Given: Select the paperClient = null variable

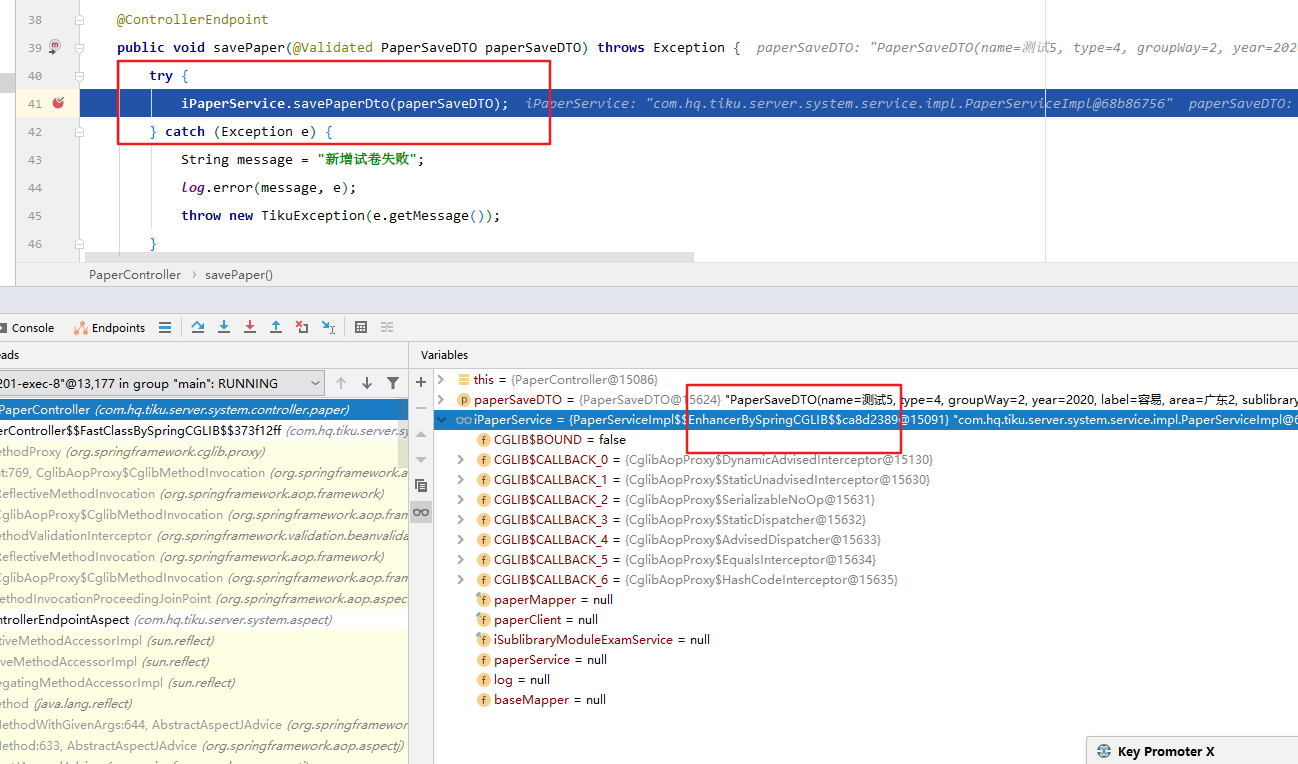Looking at the screenshot, I should (x=546, y=620).
